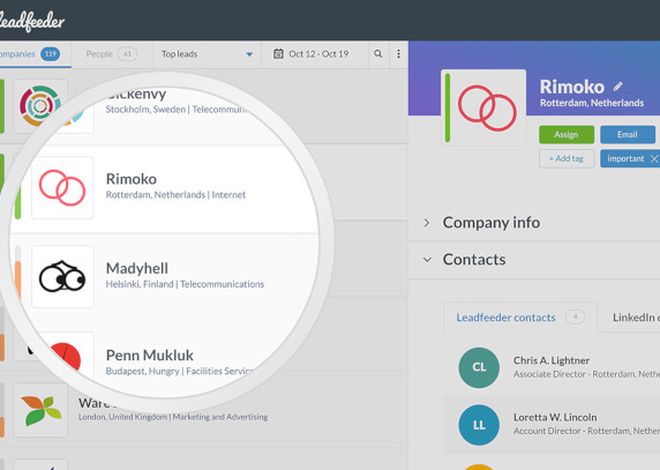The height and width of the screenshot is (470, 660).
Task: Click the + Add tag button
Action: [x=567, y=159]
